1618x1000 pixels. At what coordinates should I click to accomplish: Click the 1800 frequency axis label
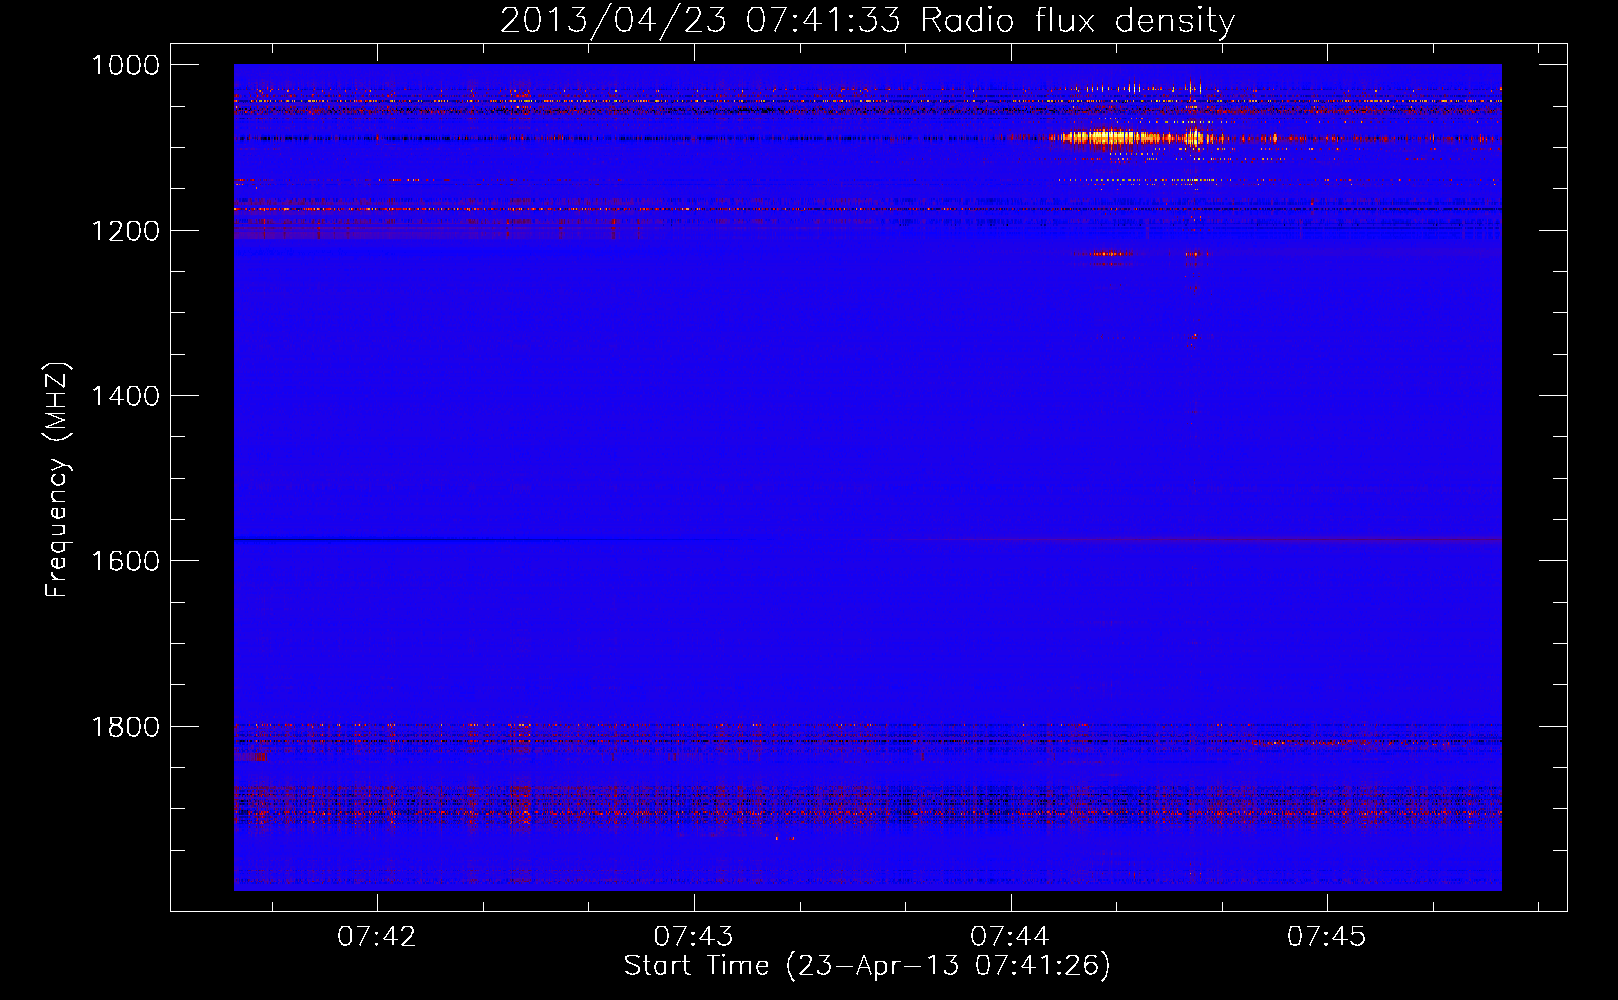[x=126, y=727]
